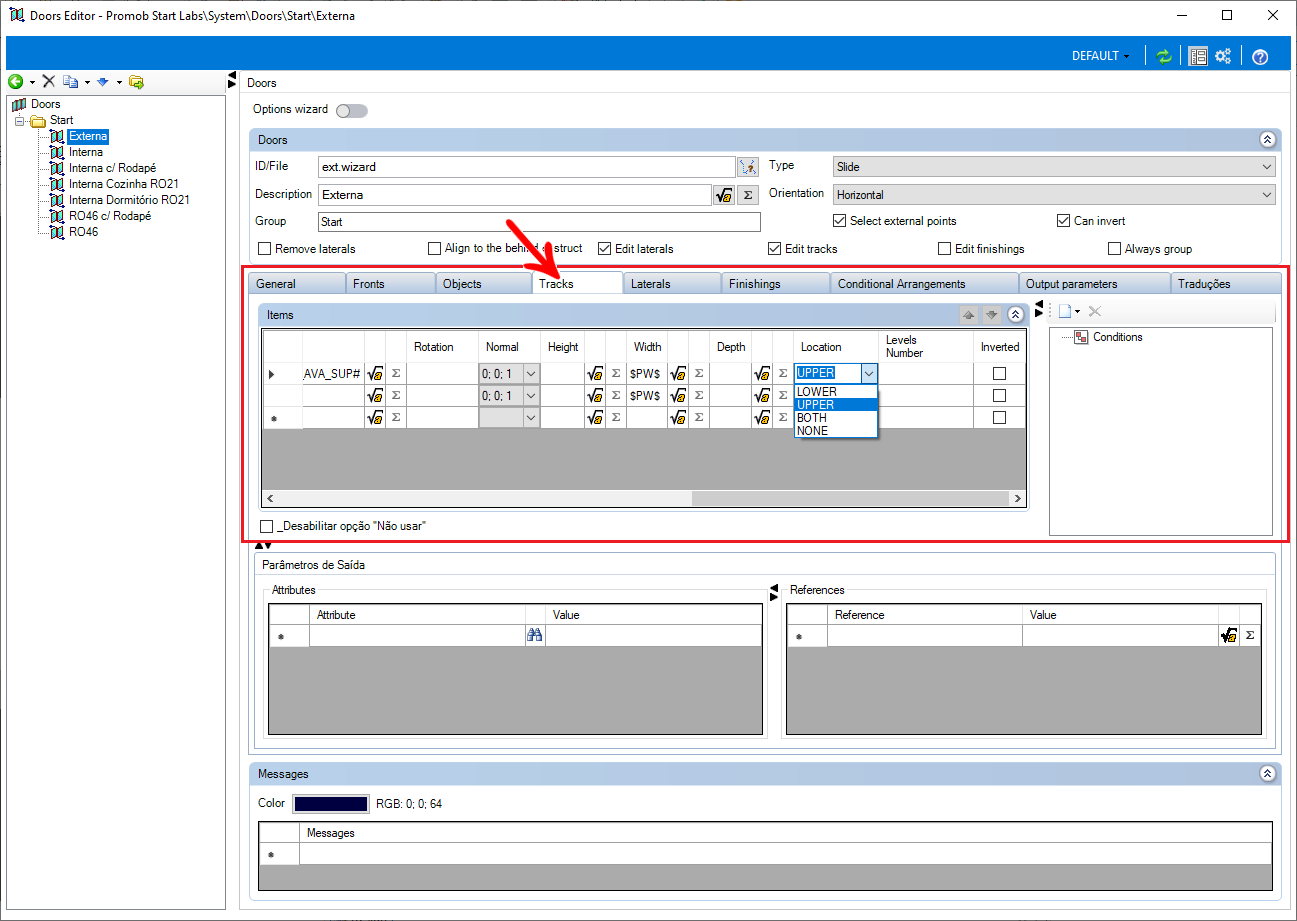Uncheck Select external points
The height and width of the screenshot is (921, 1297).
coord(840,221)
